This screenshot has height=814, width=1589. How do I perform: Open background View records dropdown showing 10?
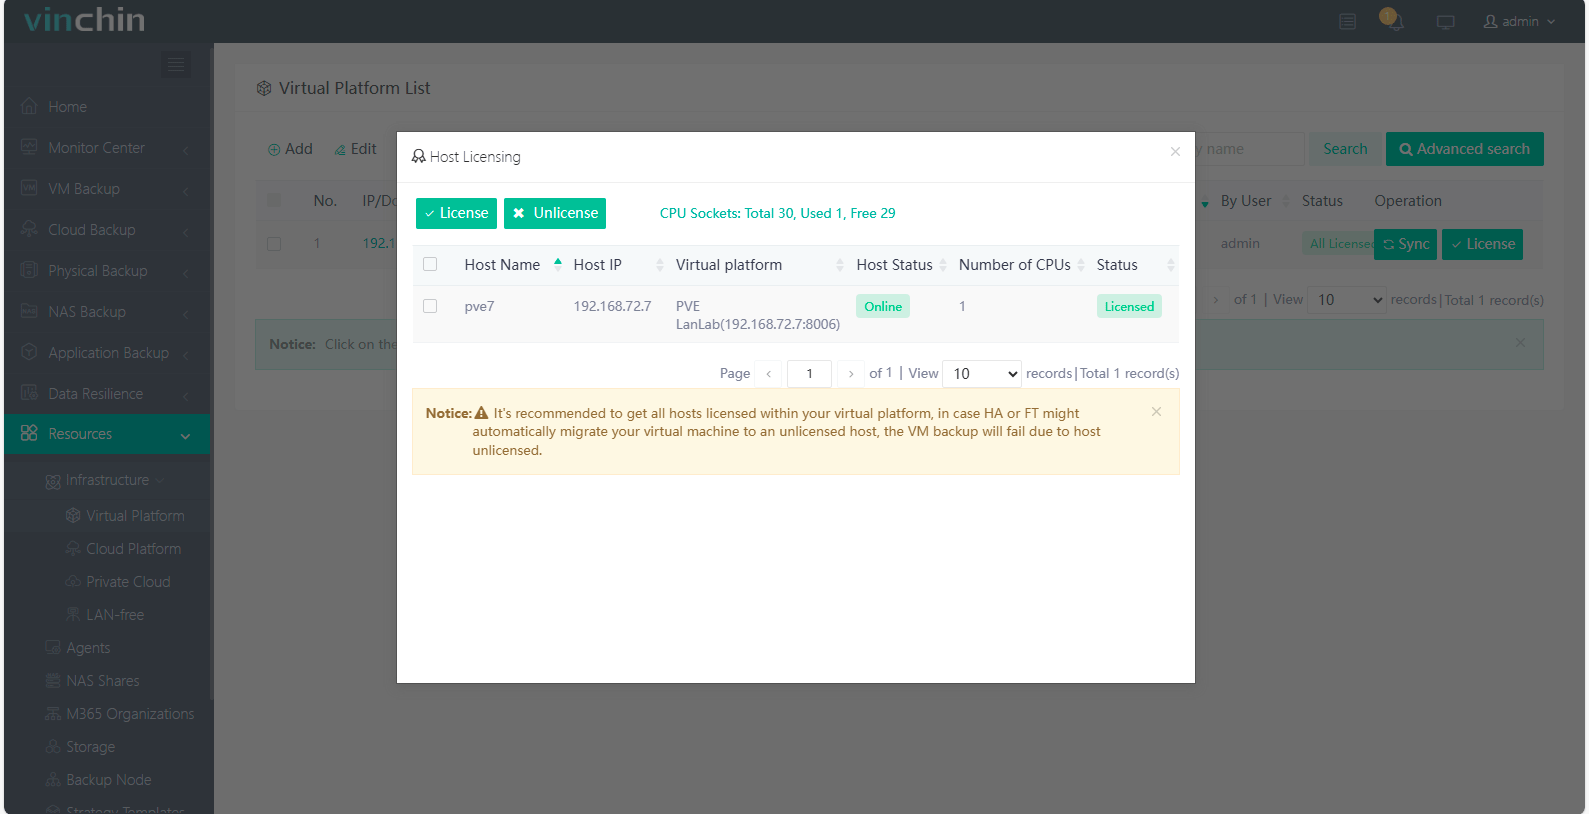1349,300
